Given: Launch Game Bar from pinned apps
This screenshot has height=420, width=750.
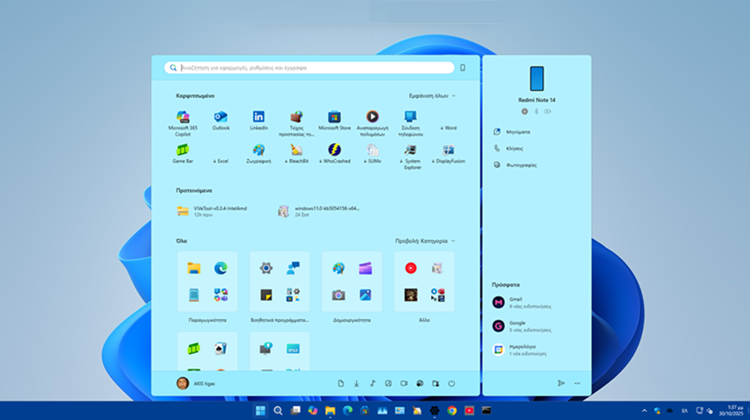Looking at the screenshot, I should point(183,154).
